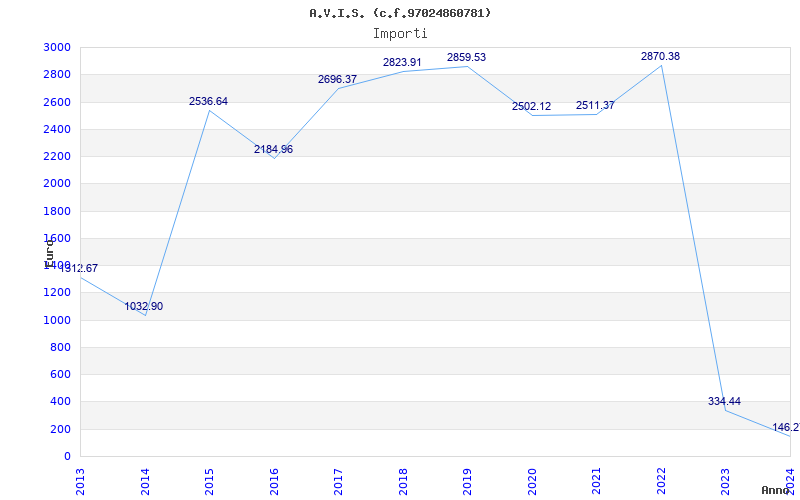Select the 334.44 data label
Screen dimensions: 800x500
pos(724,402)
